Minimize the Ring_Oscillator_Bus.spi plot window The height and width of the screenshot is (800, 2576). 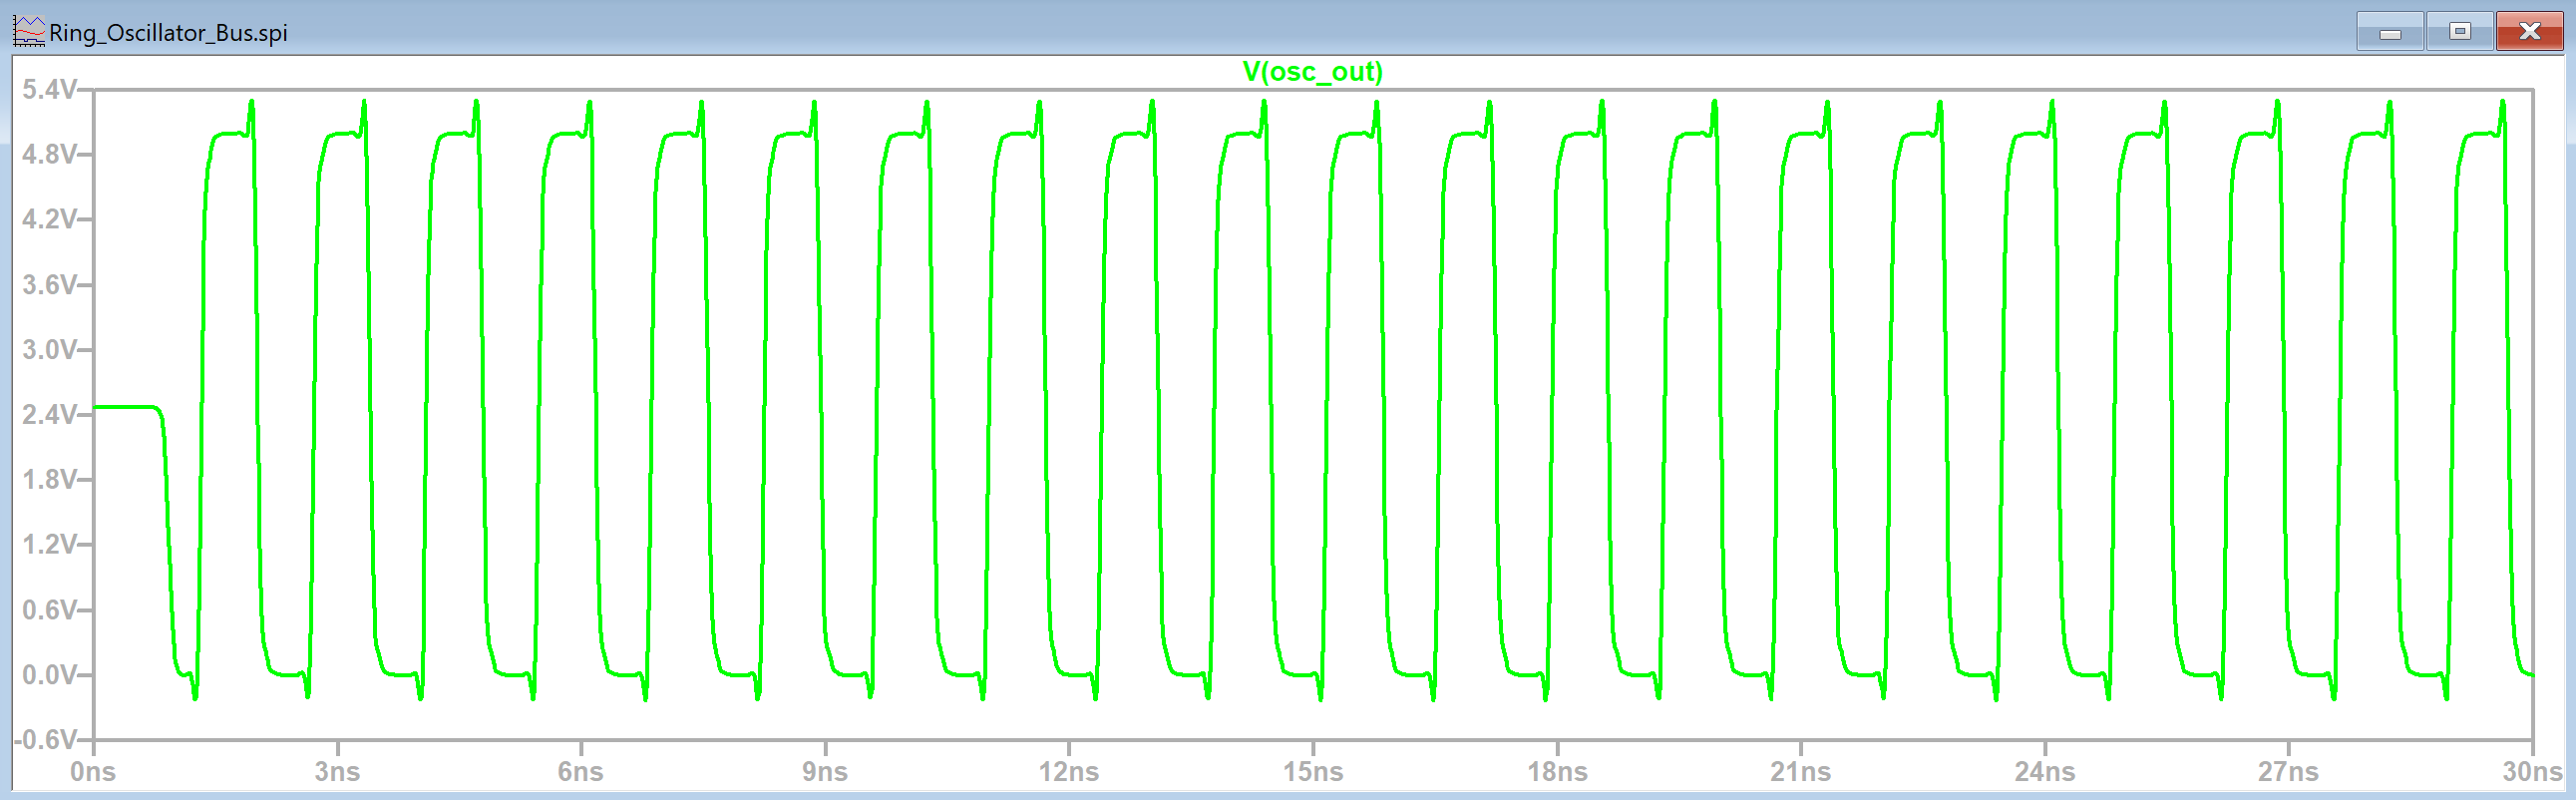click(x=2389, y=33)
